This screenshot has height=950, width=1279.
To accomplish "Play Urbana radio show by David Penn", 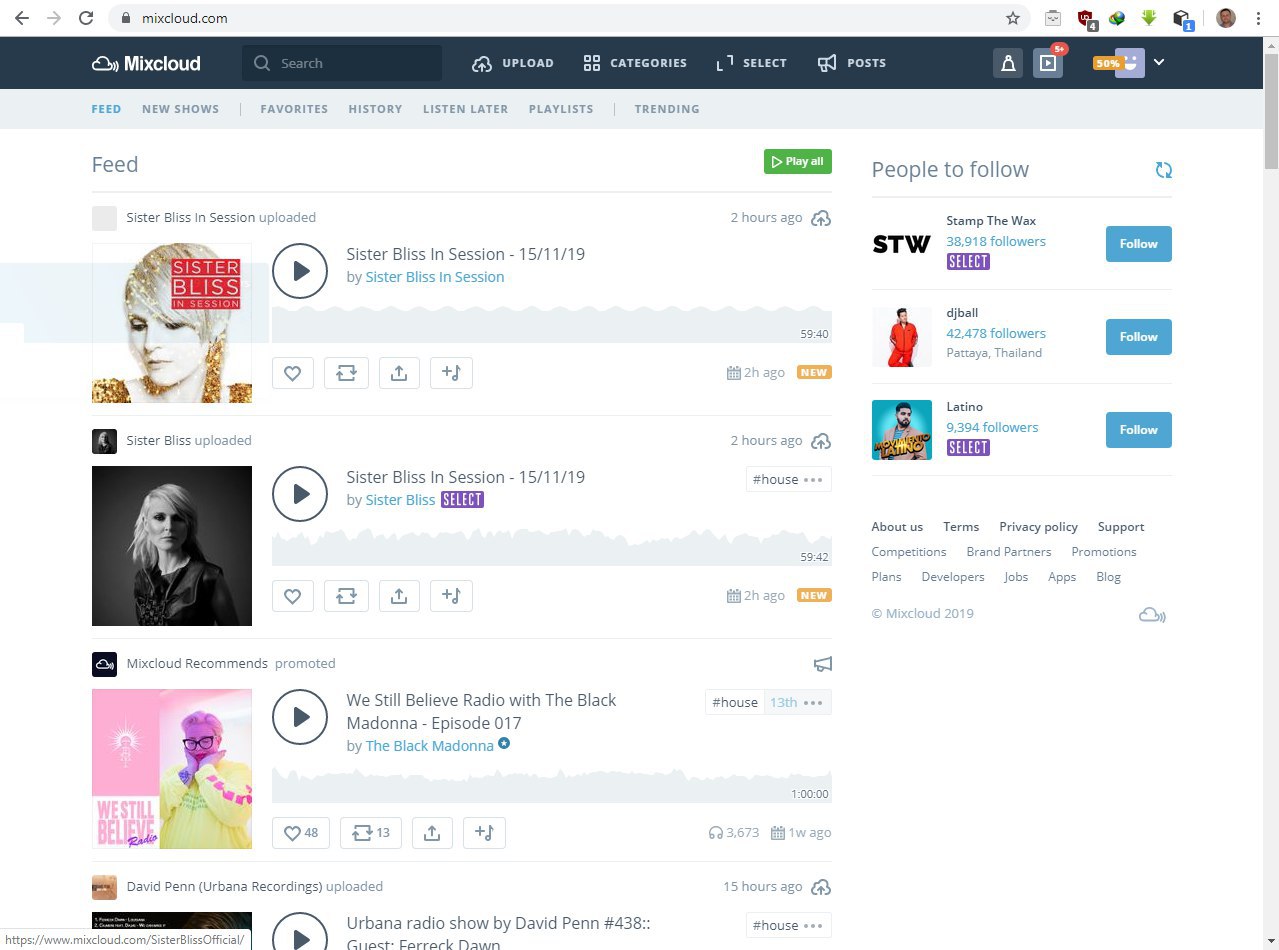I will click(300, 935).
